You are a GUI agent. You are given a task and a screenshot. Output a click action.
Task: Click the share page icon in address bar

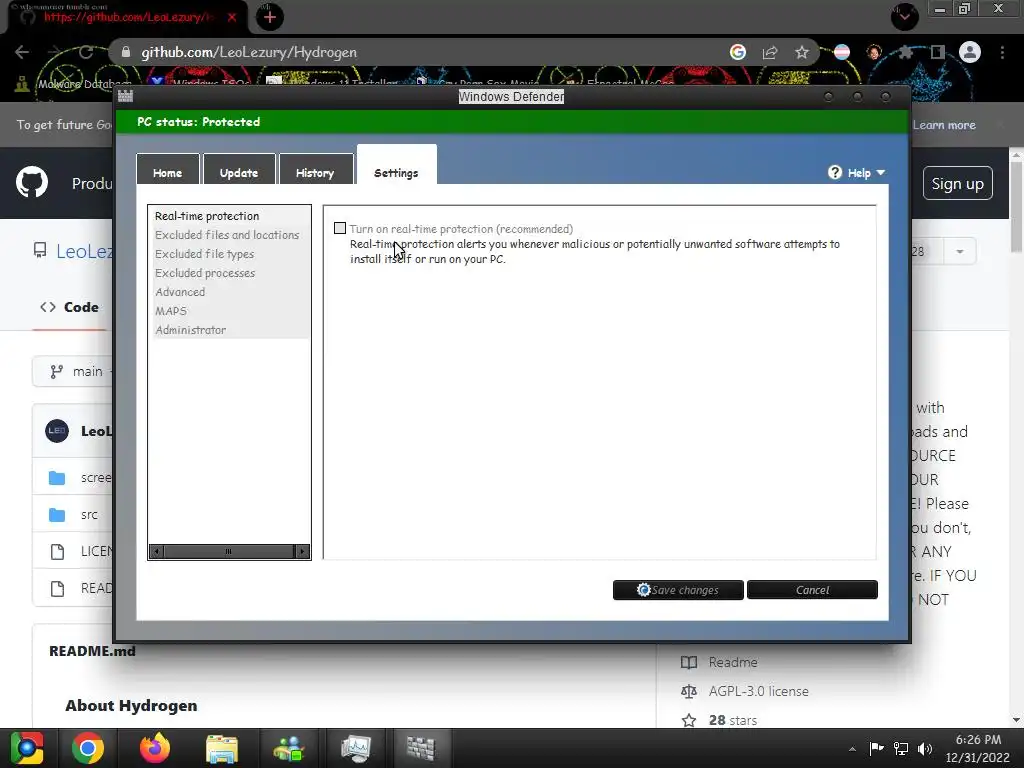coord(770,52)
